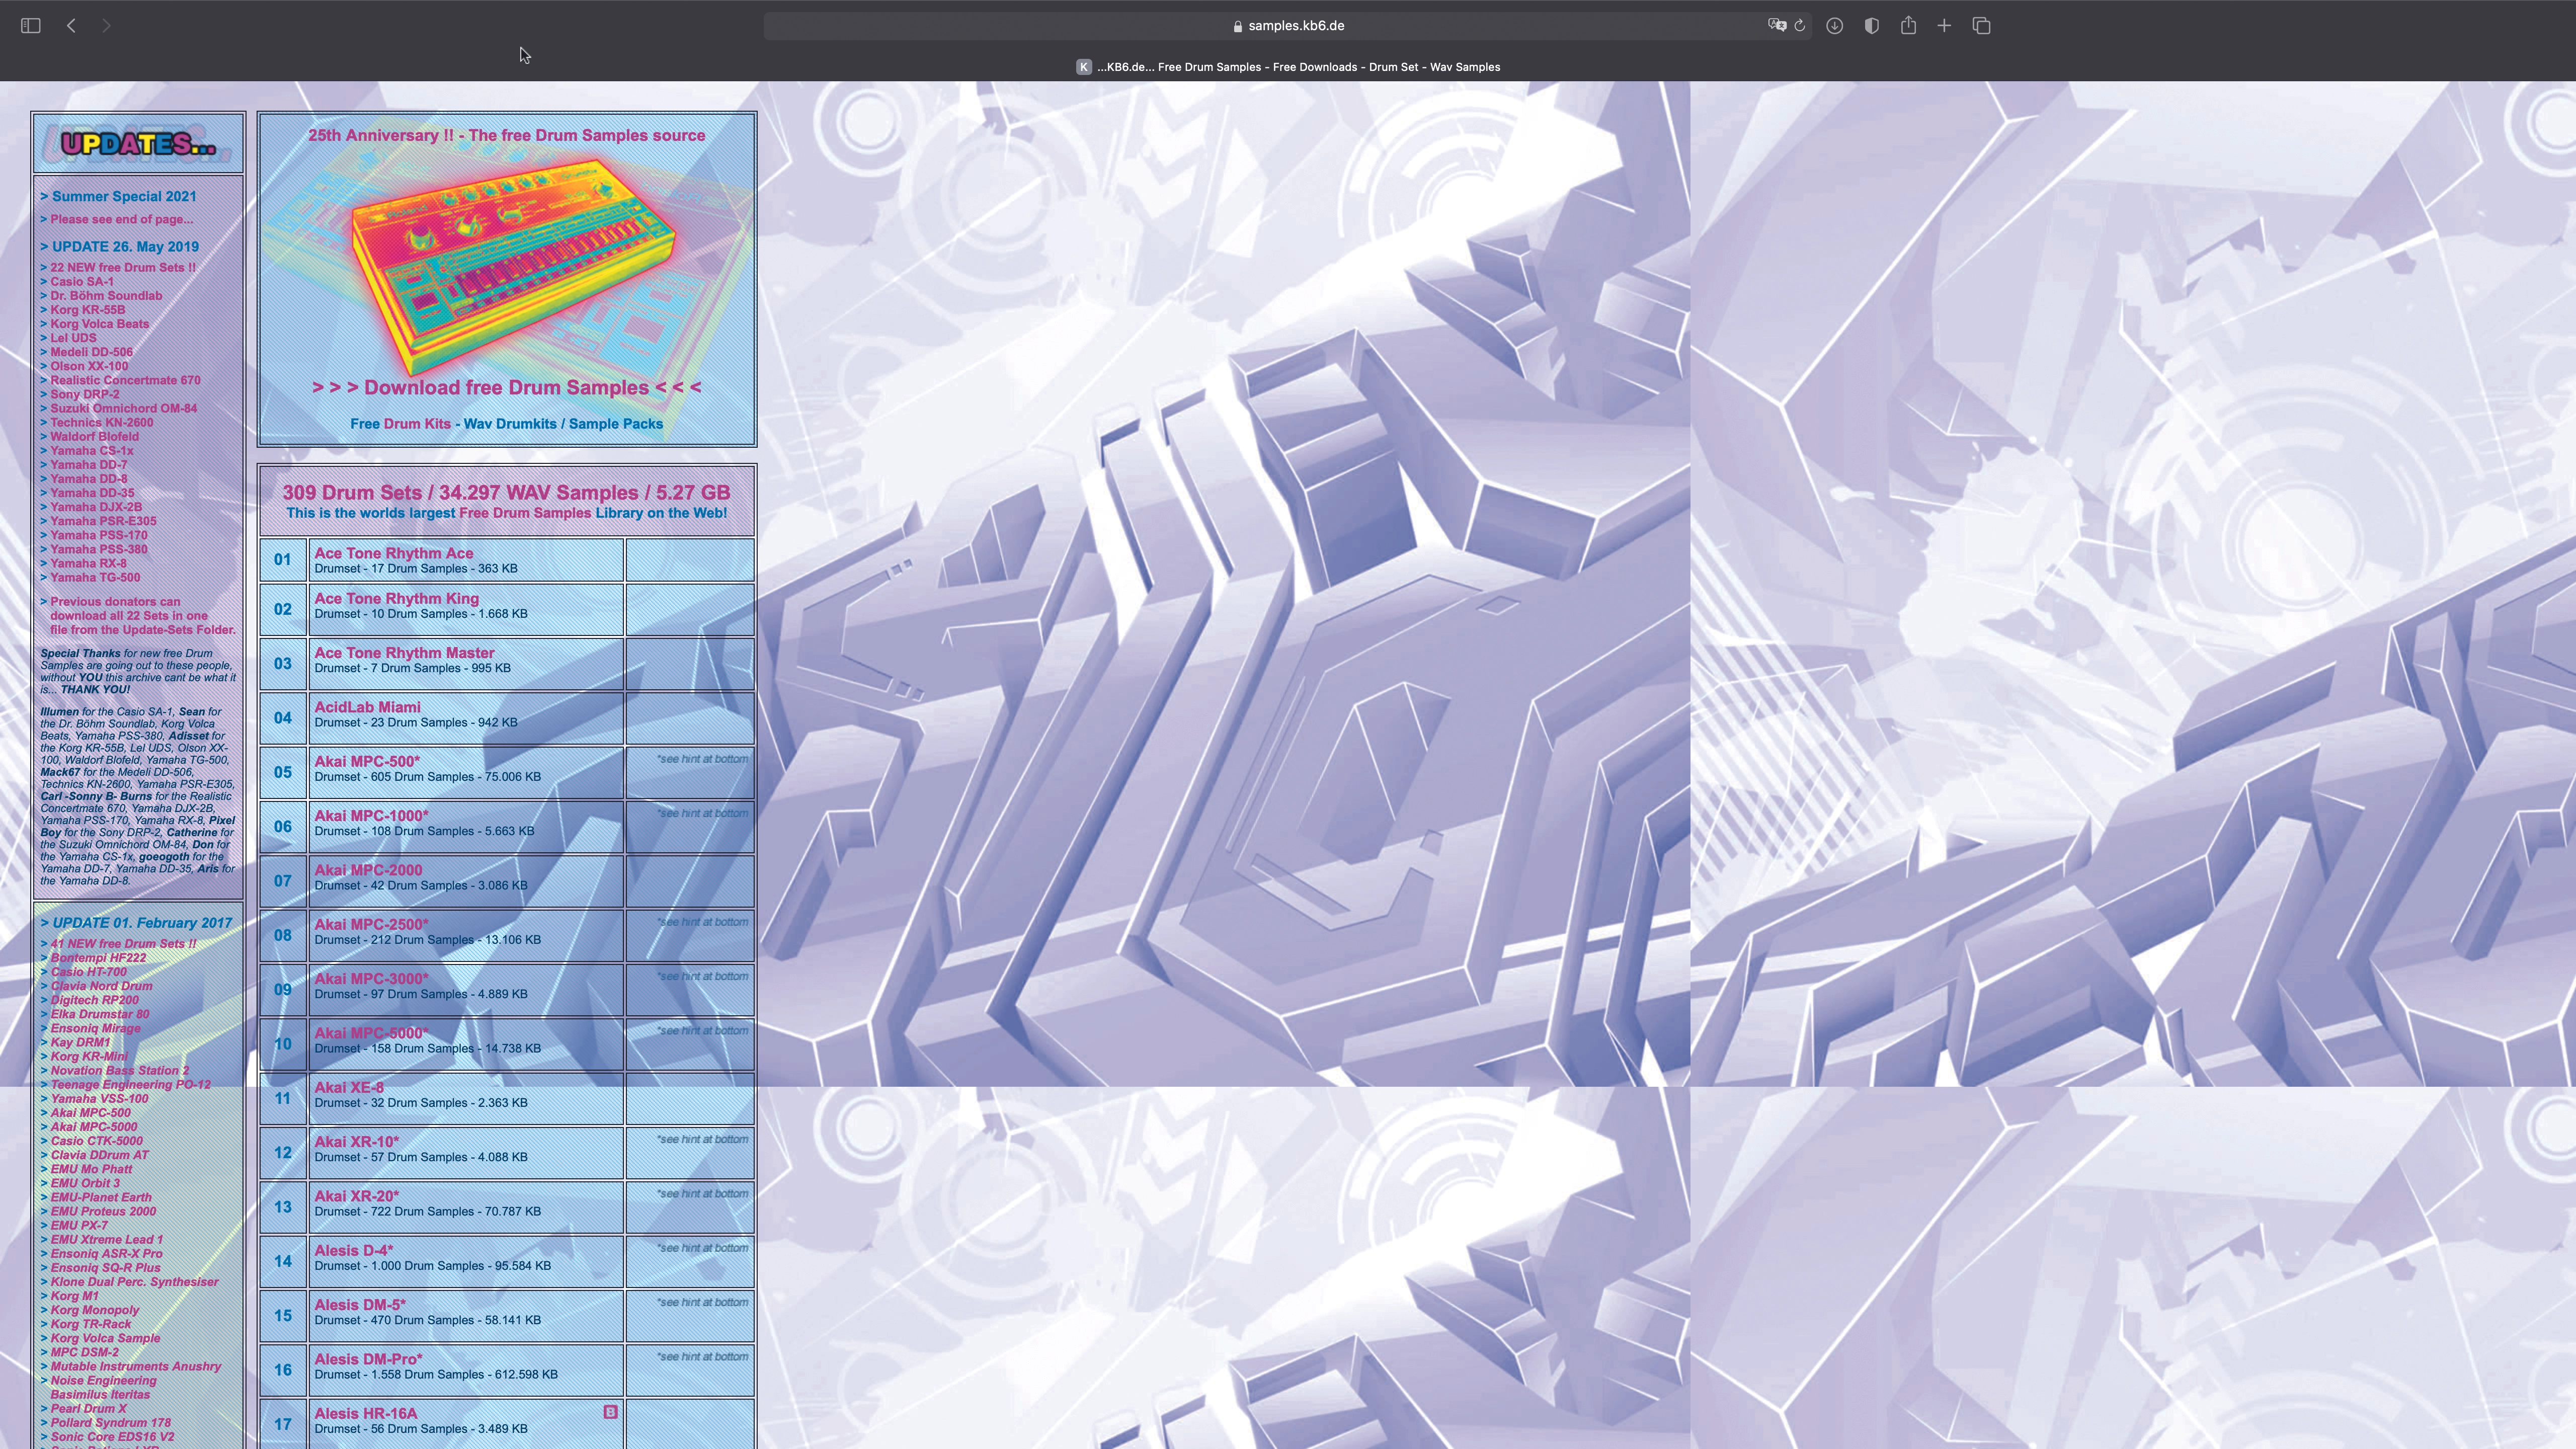Open a new tab
This screenshot has height=1449, width=2576.
pos(1944,26)
